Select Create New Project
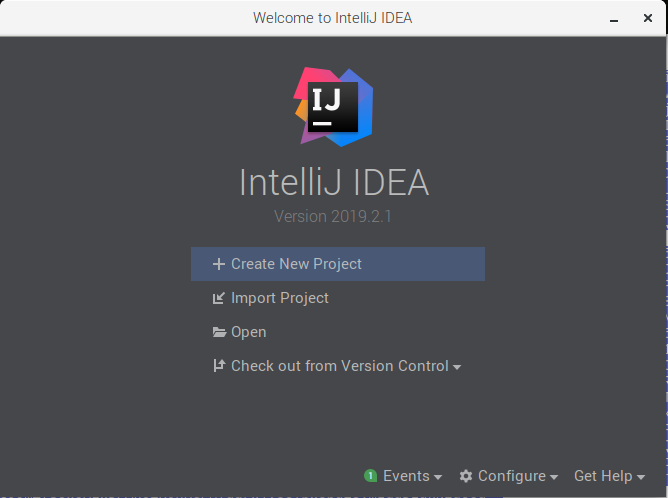The width and height of the screenshot is (668, 498). pos(338,264)
